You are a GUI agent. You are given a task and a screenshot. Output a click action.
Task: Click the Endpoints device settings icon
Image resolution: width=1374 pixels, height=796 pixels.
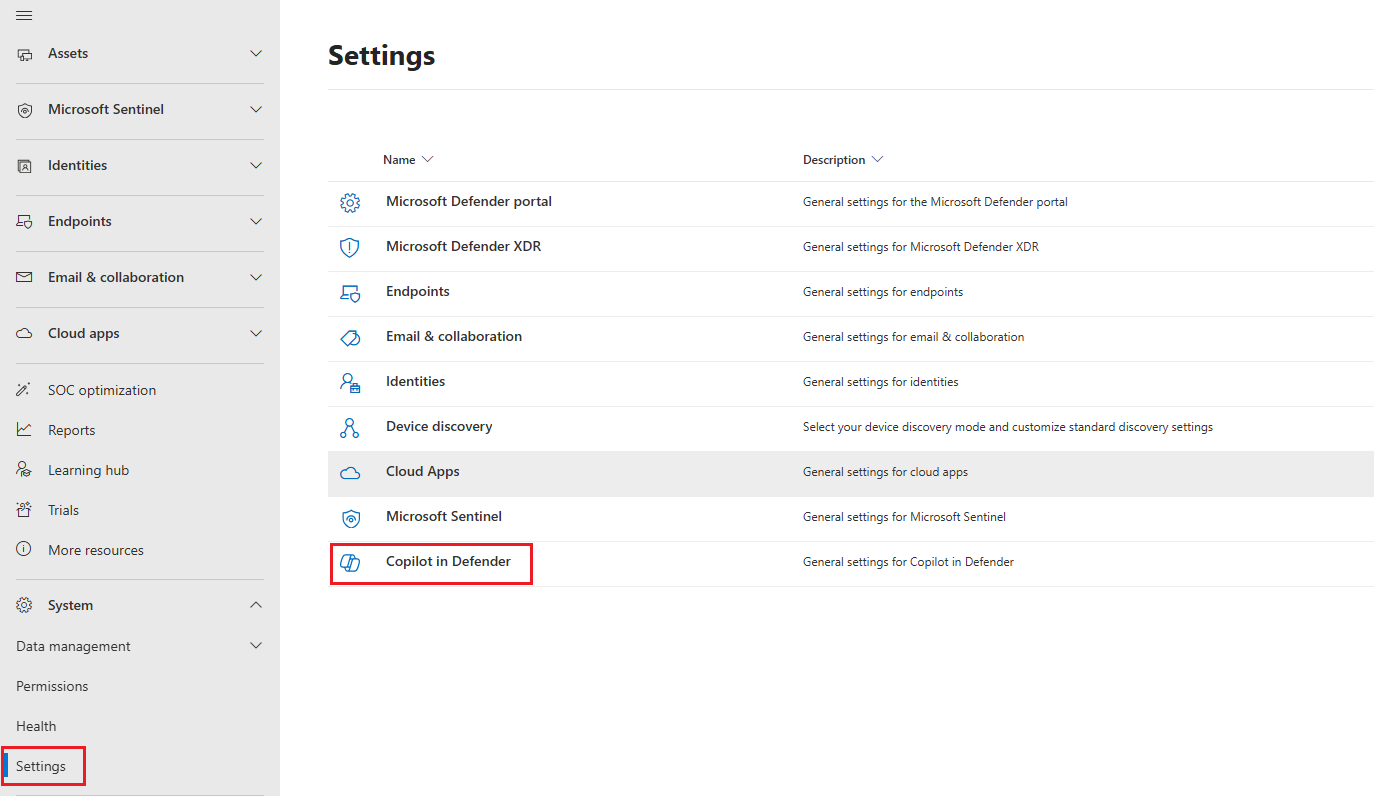click(x=350, y=292)
